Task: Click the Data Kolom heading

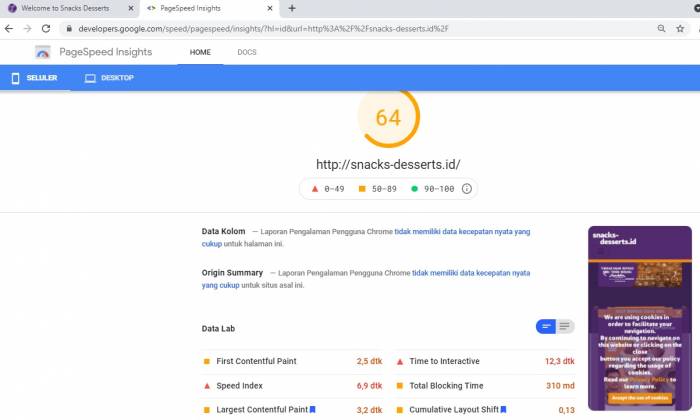Action: [223, 231]
